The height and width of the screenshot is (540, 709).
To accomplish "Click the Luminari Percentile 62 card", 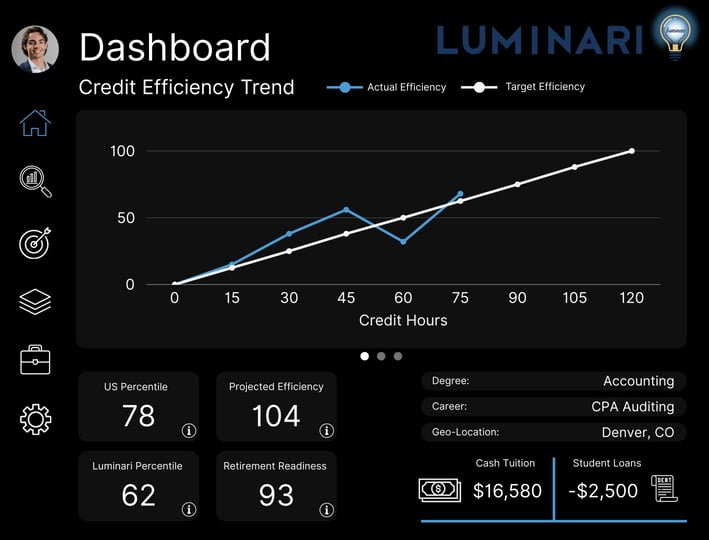I will pyautogui.click(x=139, y=486).
